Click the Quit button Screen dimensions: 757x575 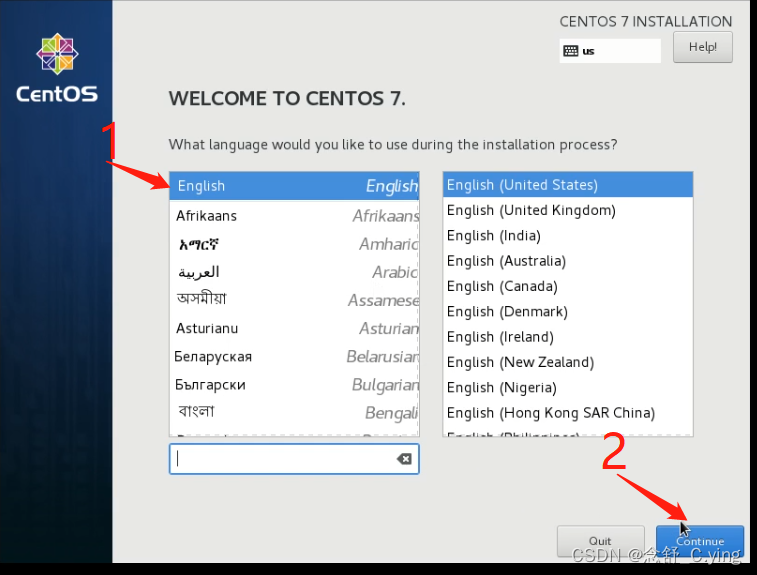click(x=600, y=541)
